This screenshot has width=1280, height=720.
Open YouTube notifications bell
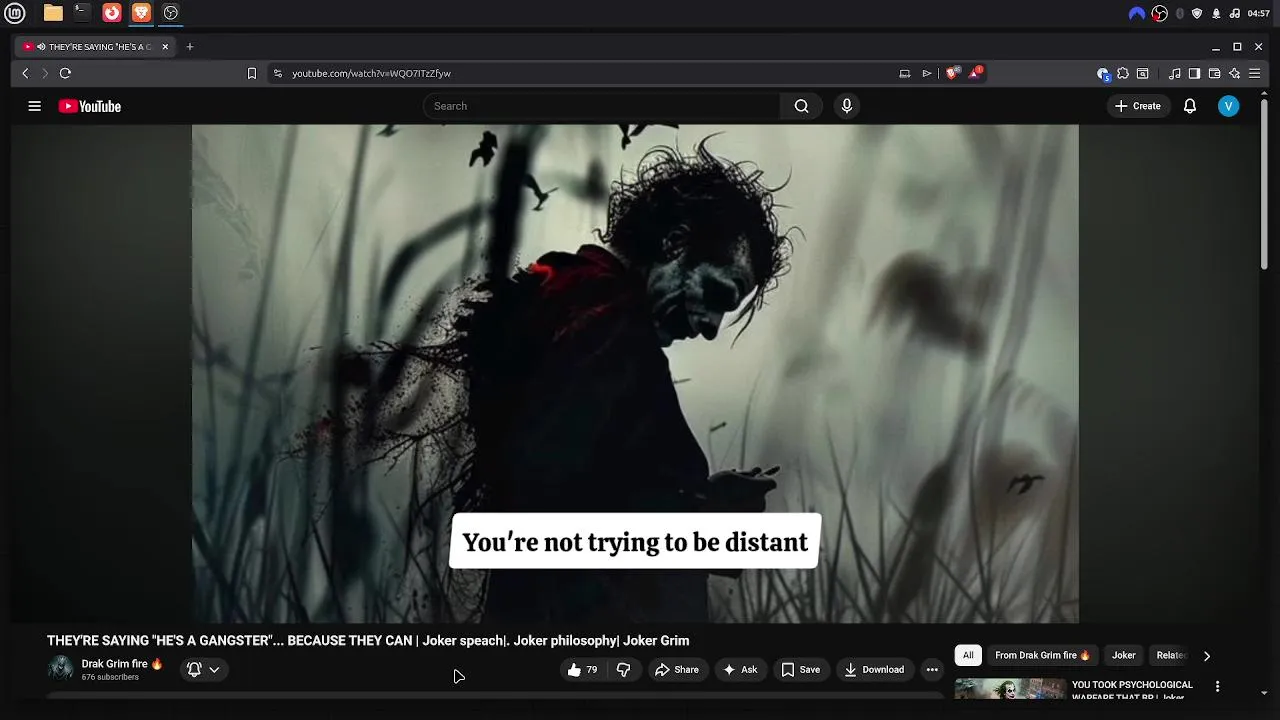pyautogui.click(x=1190, y=106)
